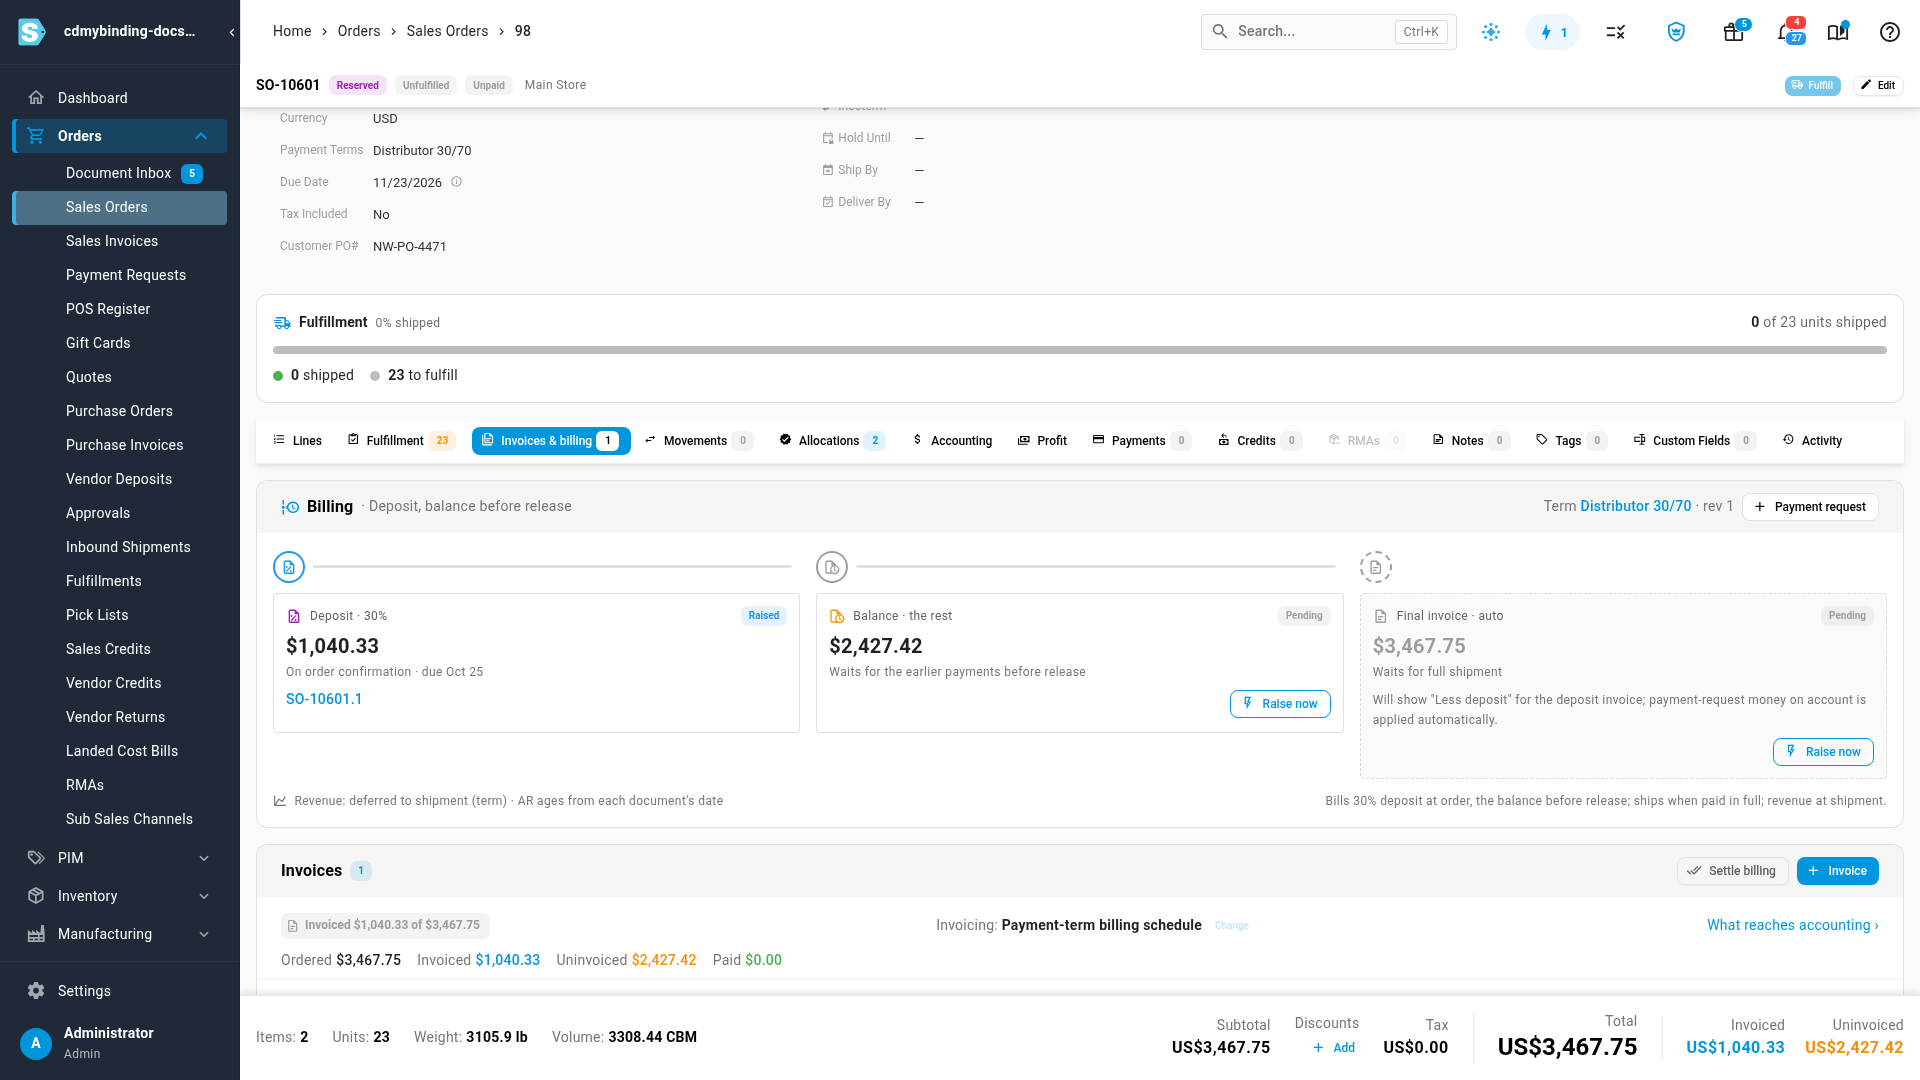Click the Final invoice dashed step icon
Screen dimensions: 1920x1080
click(x=1376, y=567)
